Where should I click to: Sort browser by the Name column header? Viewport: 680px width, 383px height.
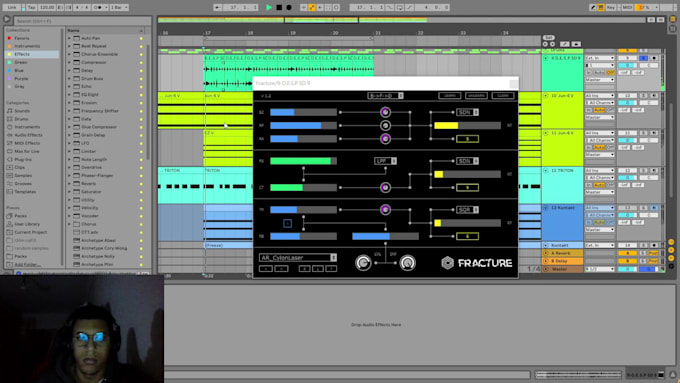tap(105, 30)
